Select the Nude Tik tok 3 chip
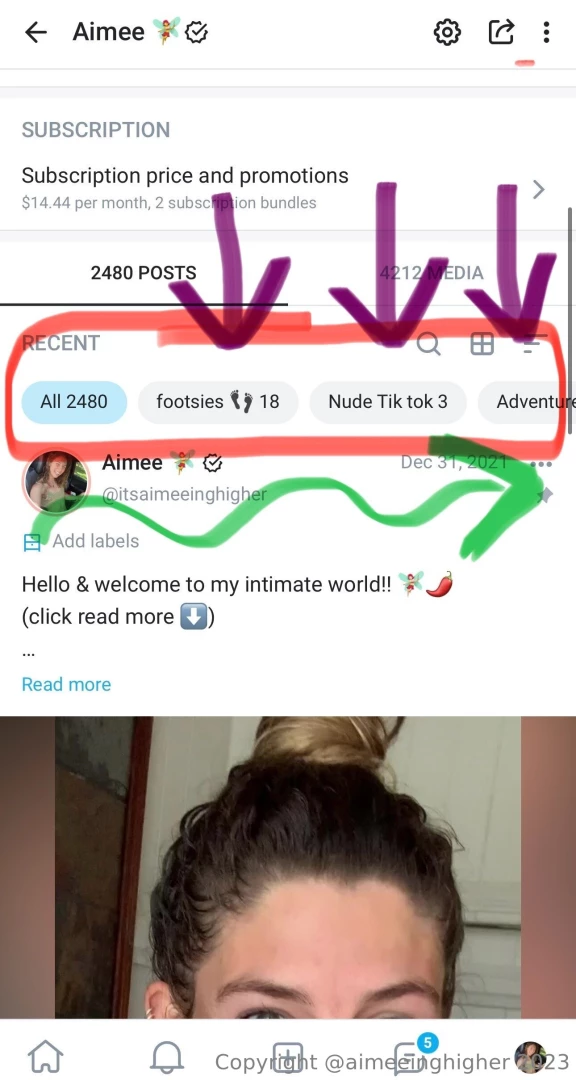The width and height of the screenshot is (576, 1080). pyautogui.click(x=388, y=402)
